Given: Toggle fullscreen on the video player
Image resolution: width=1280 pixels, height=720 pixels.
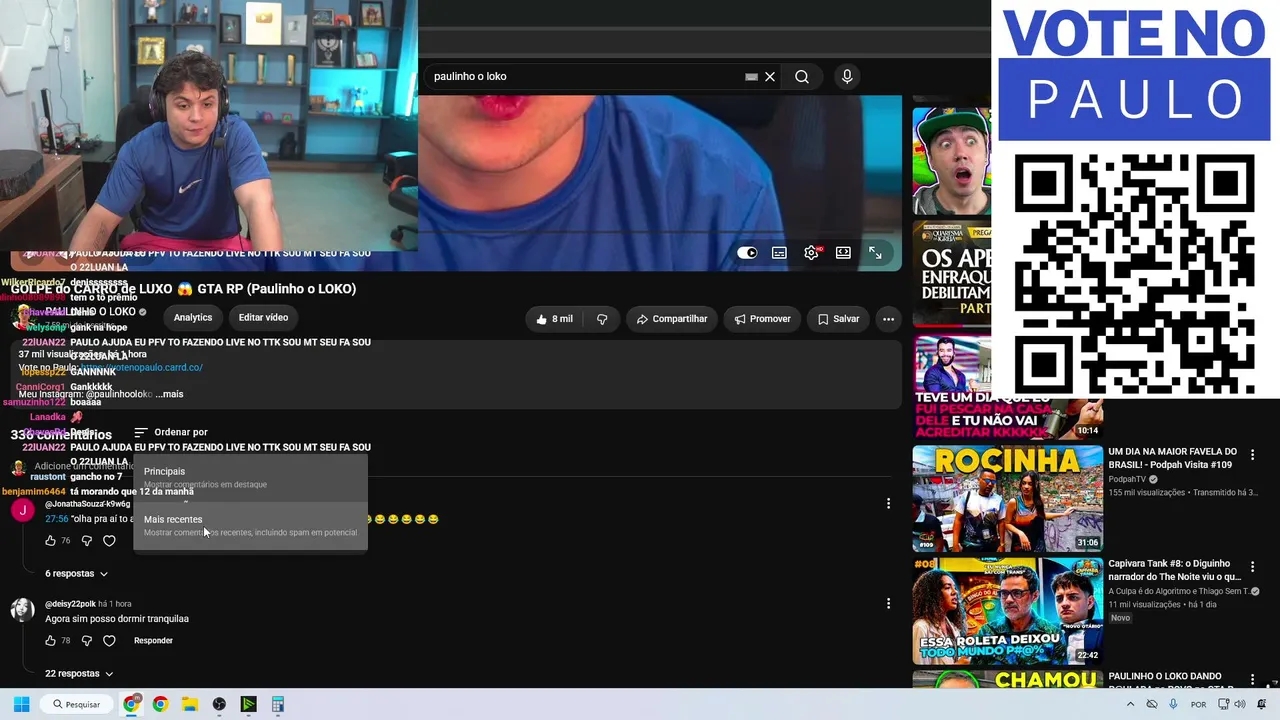Looking at the screenshot, I should [x=875, y=253].
